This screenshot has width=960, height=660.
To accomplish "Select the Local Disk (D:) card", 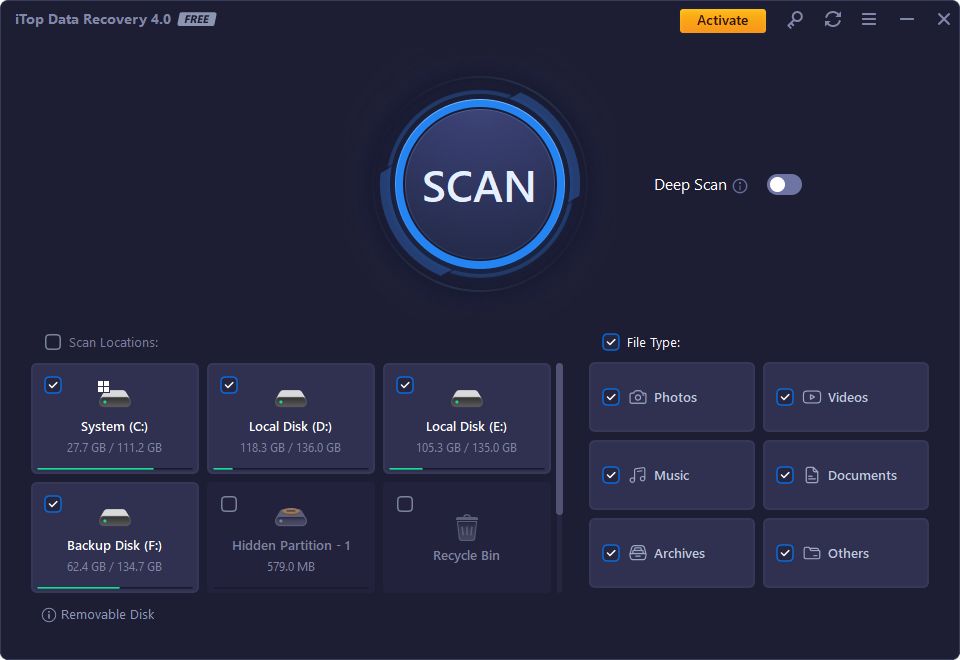I will (290, 418).
